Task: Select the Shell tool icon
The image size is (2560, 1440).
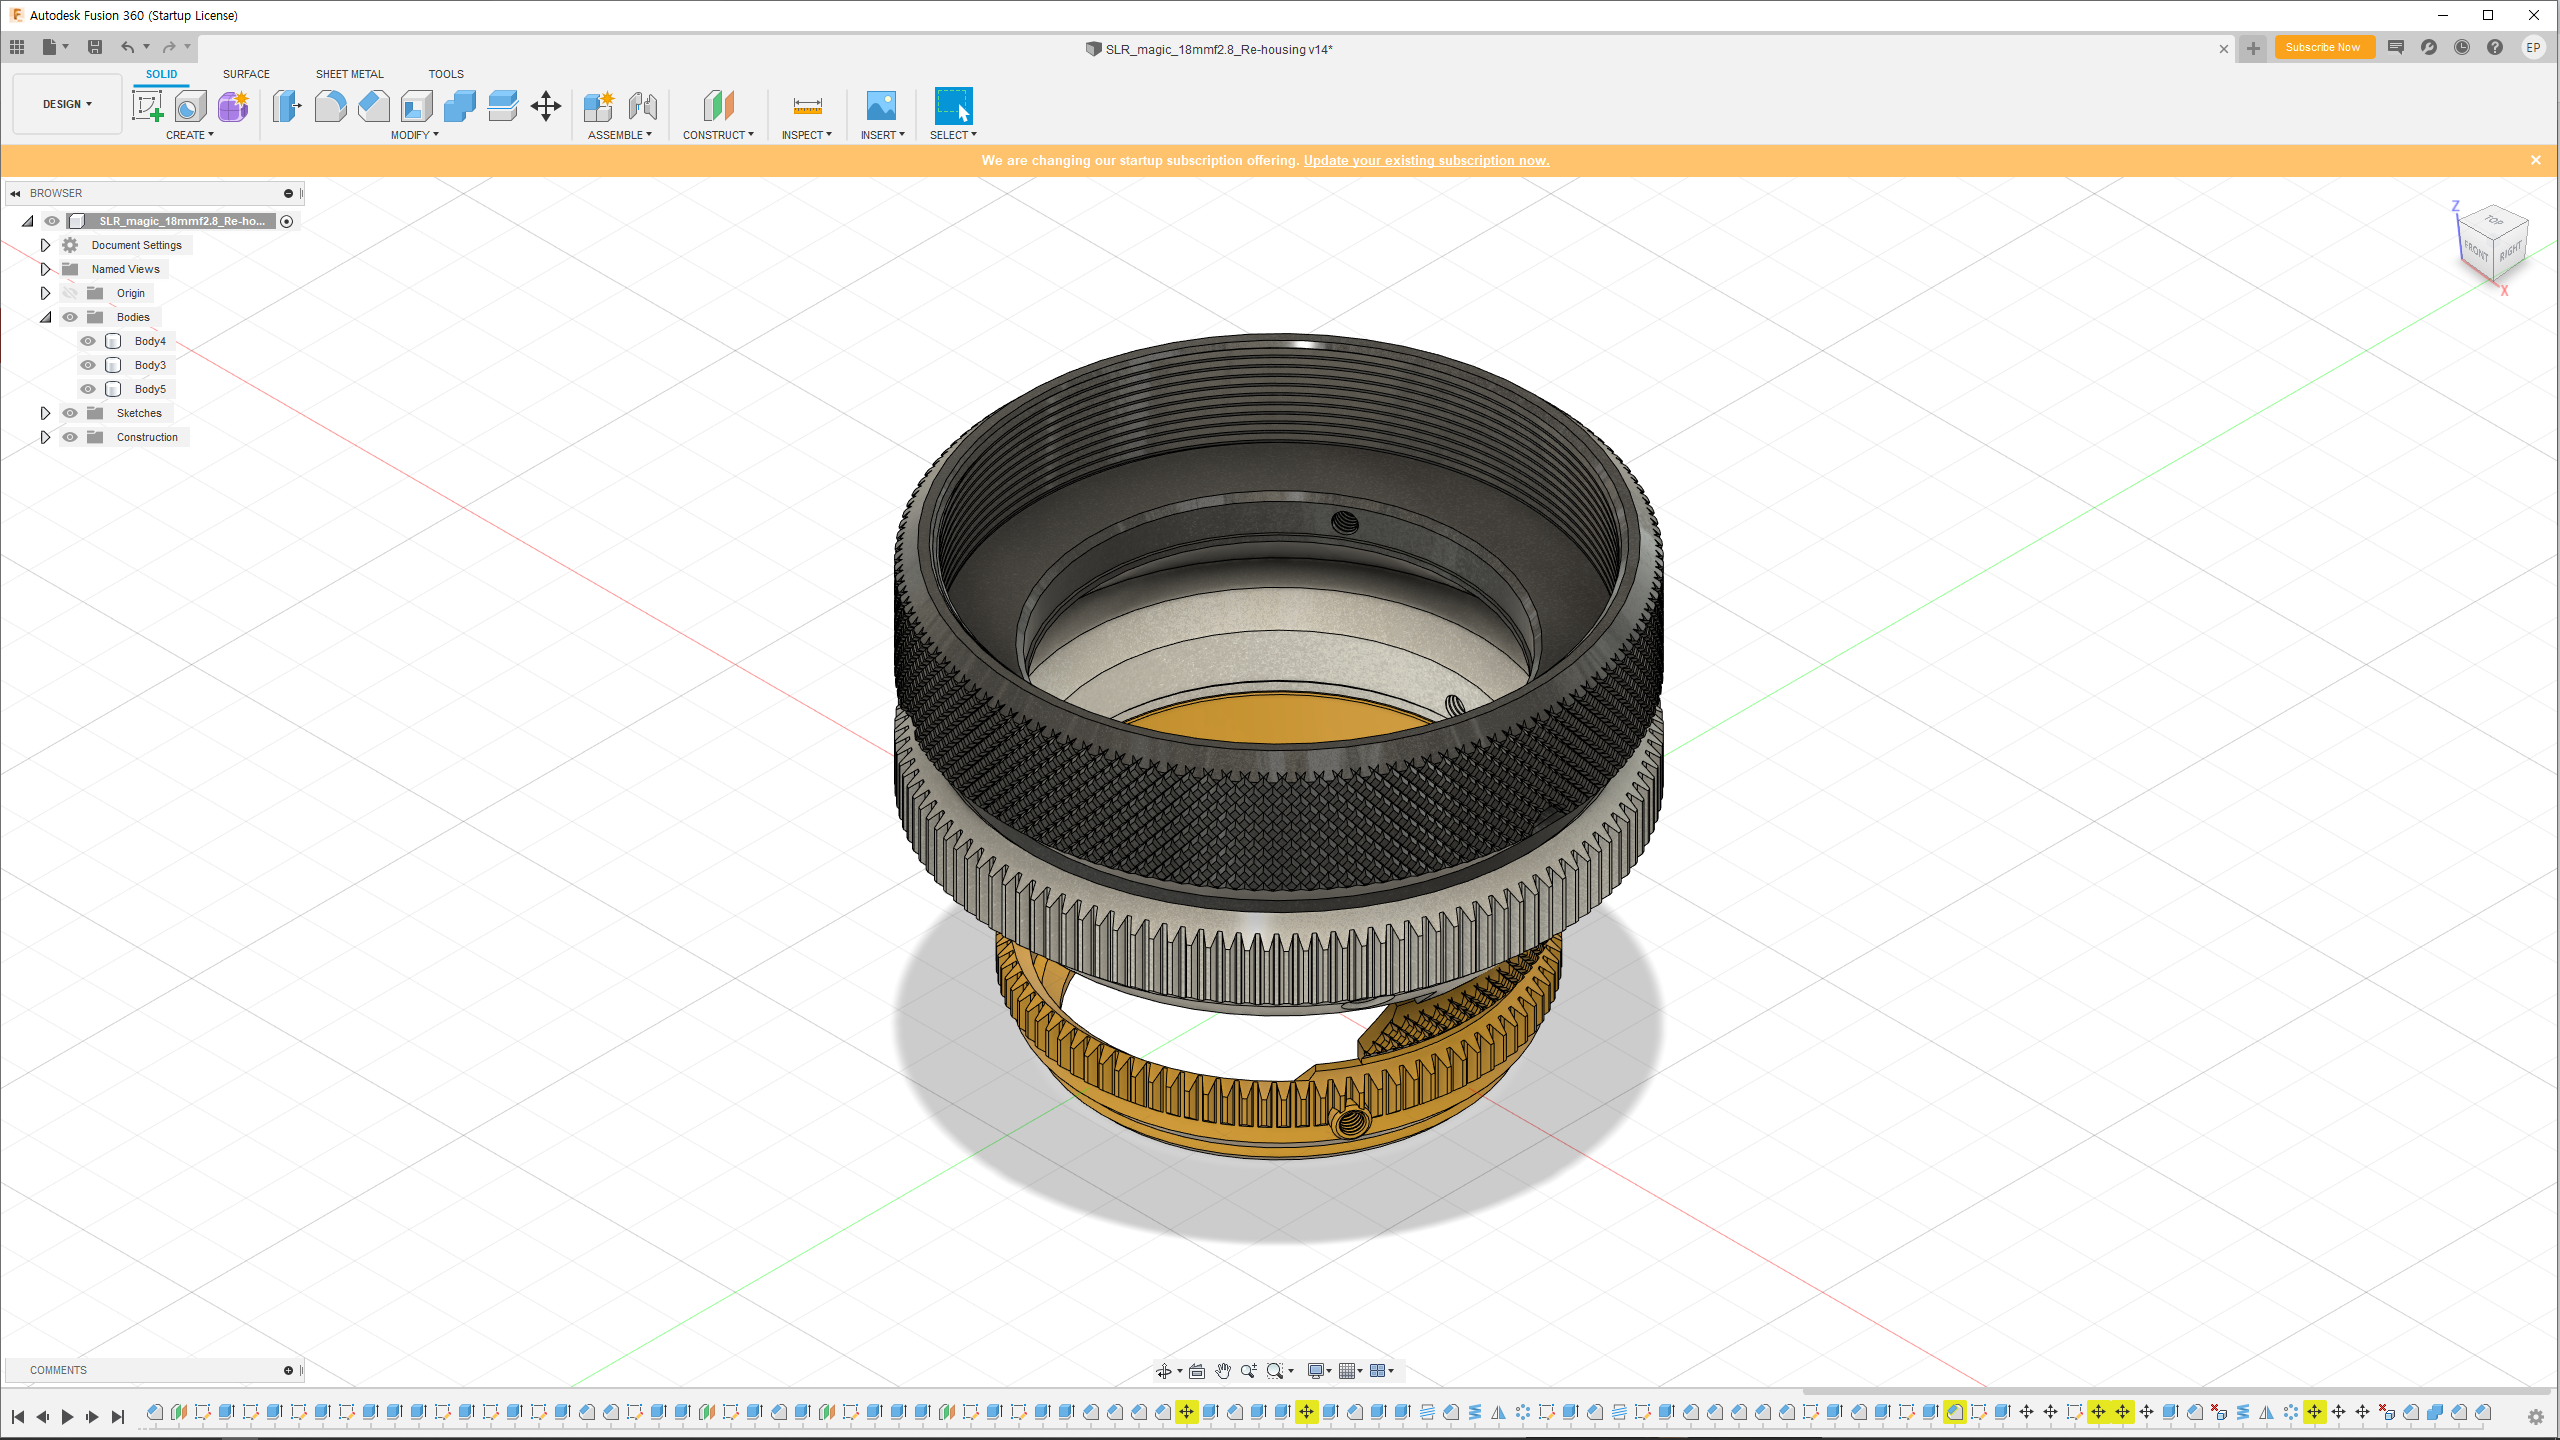Action: coord(417,105)
